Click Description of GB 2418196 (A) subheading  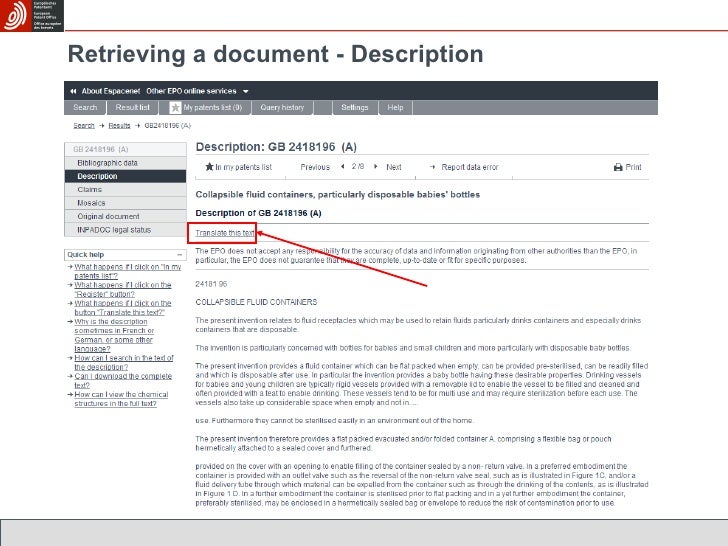pos(258,213)
